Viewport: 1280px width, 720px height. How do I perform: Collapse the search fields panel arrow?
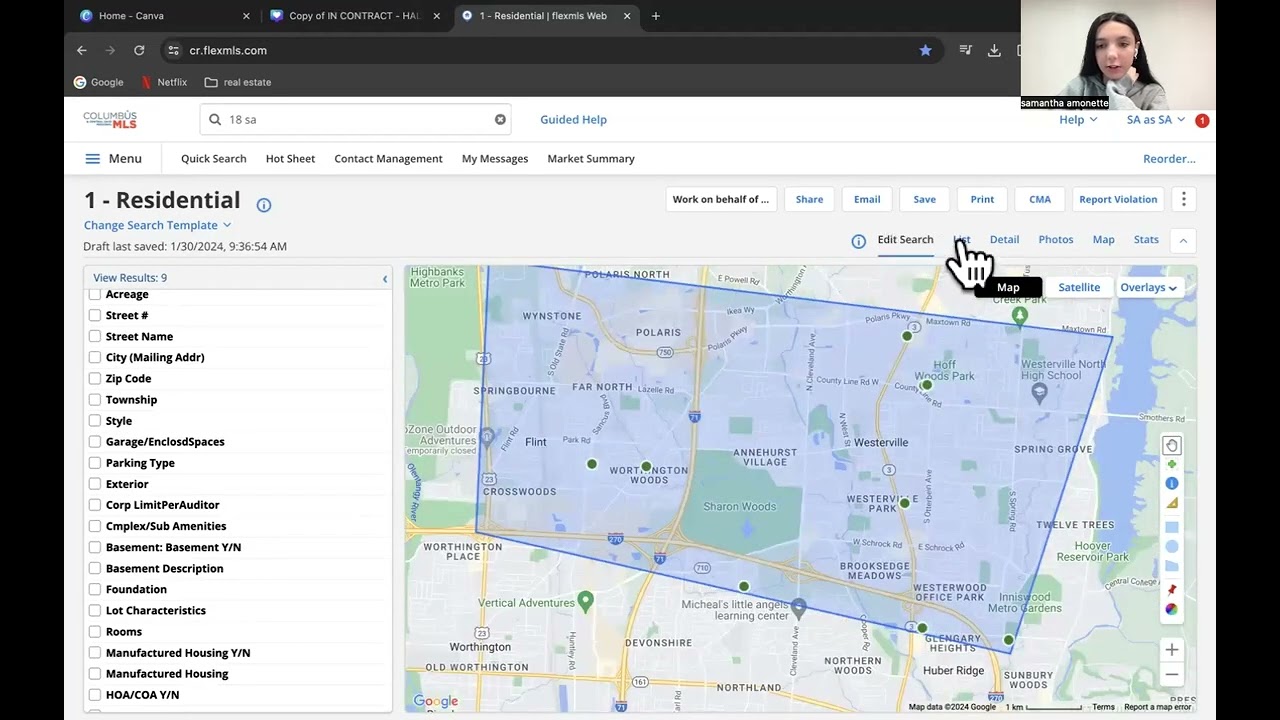385,279
